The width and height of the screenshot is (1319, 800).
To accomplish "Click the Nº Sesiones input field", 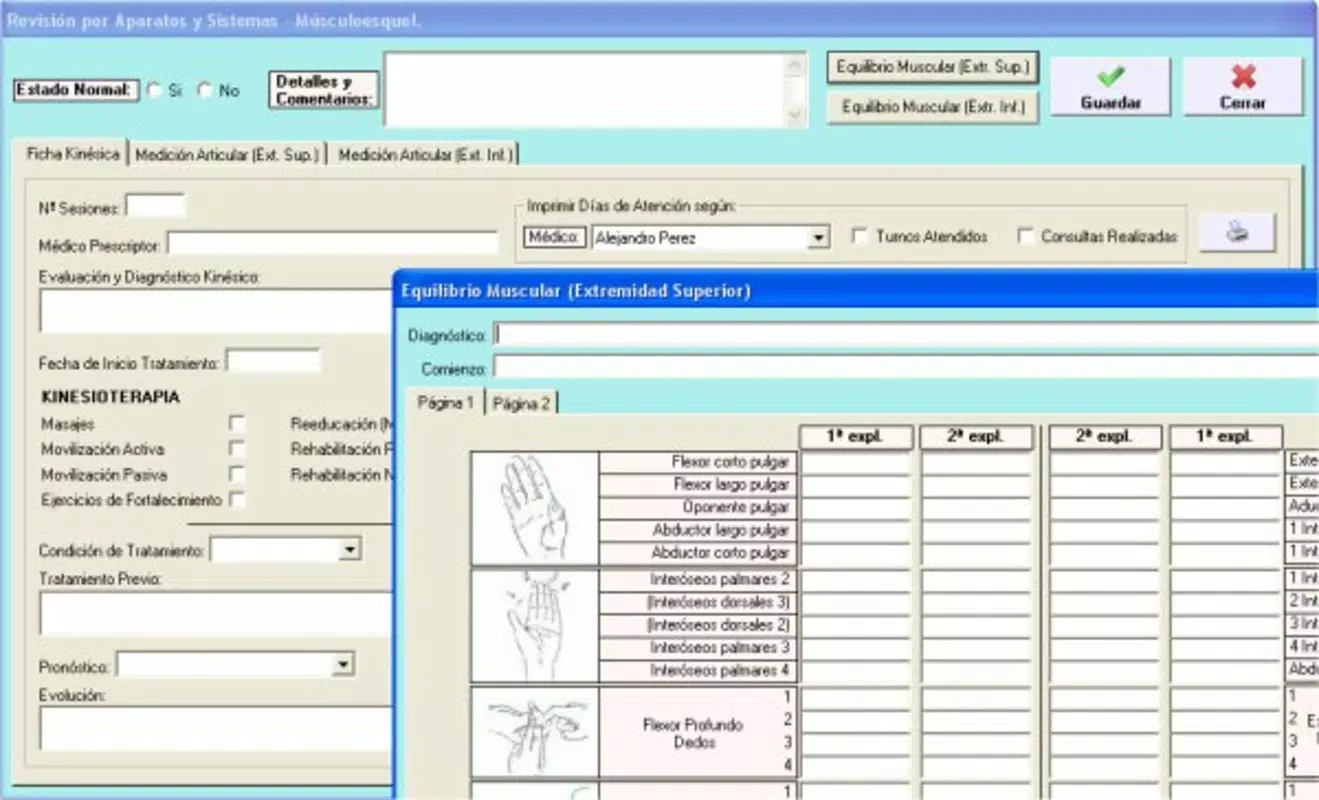I will coord(155,207).
